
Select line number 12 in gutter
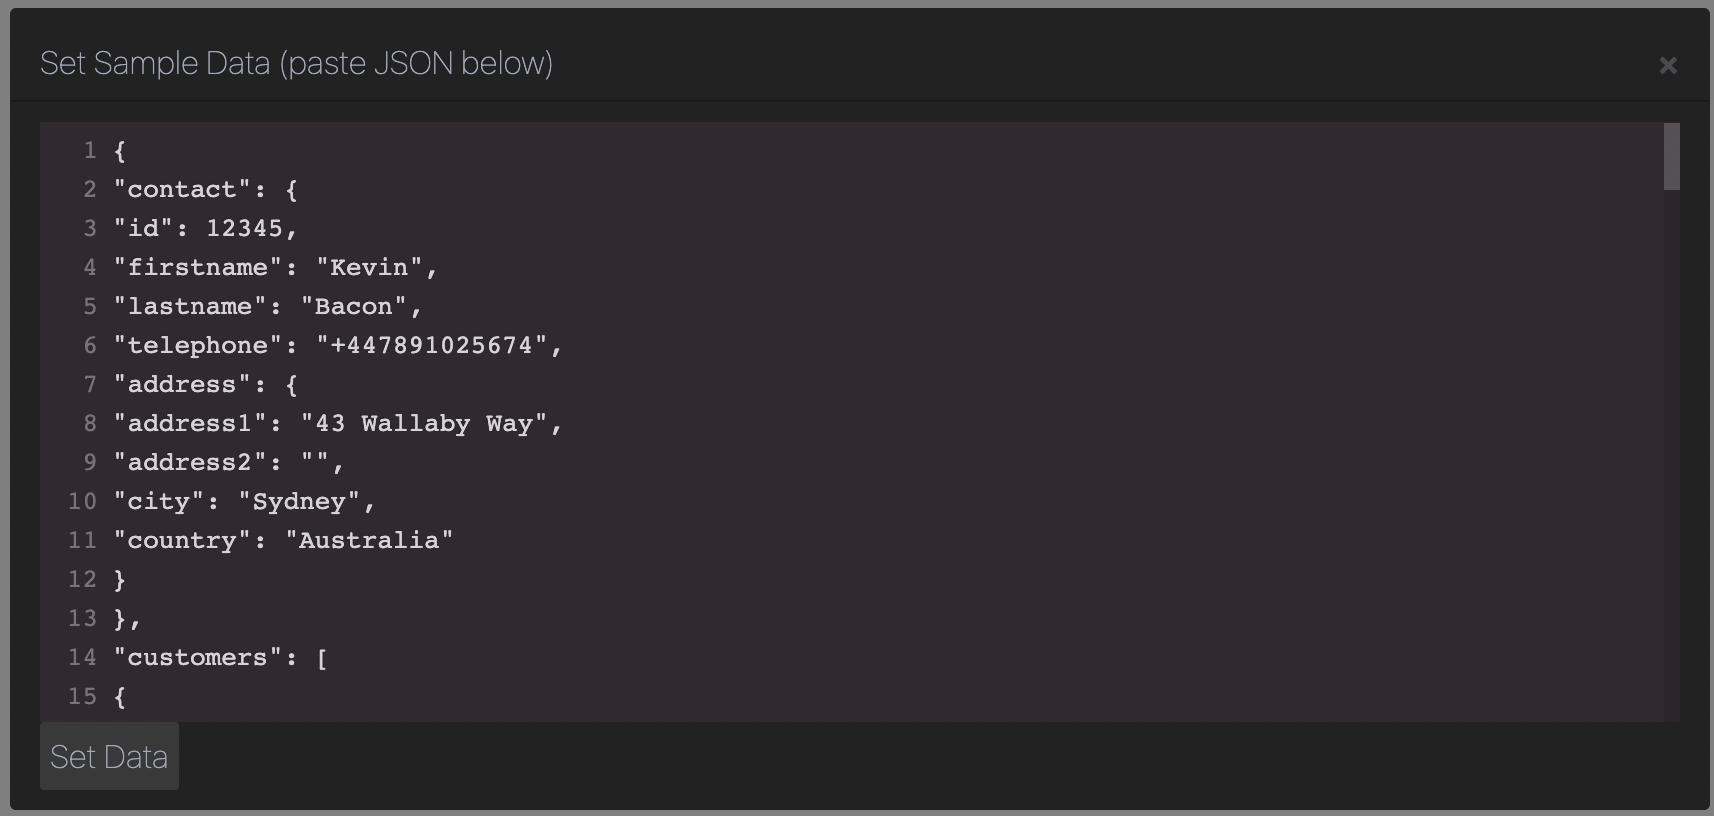(x=82, y=579)
